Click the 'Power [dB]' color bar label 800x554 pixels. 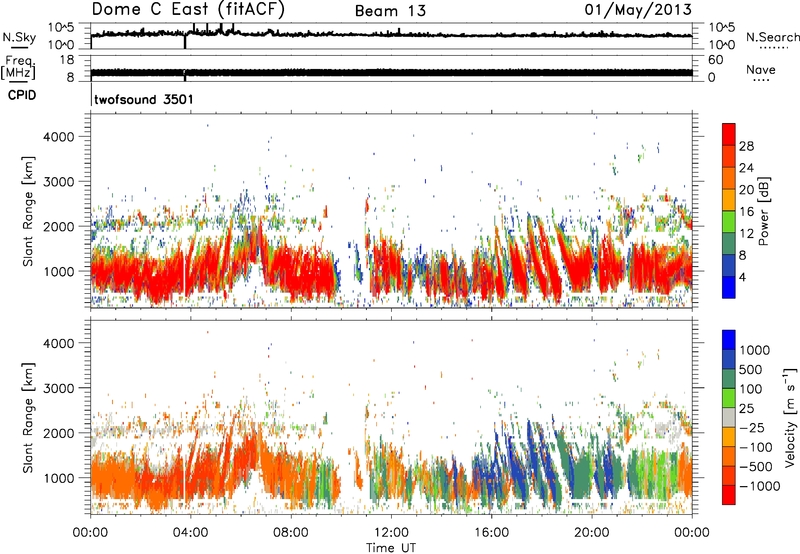pos(764,211)
